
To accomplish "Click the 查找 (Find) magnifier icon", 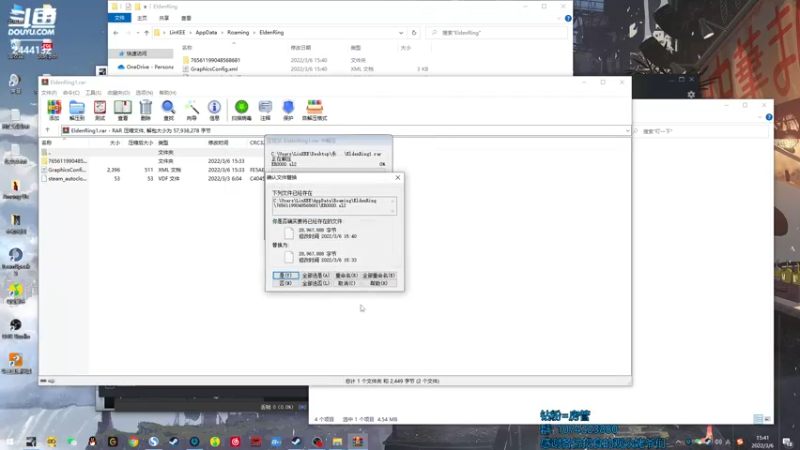I will (x=168, y=110).
